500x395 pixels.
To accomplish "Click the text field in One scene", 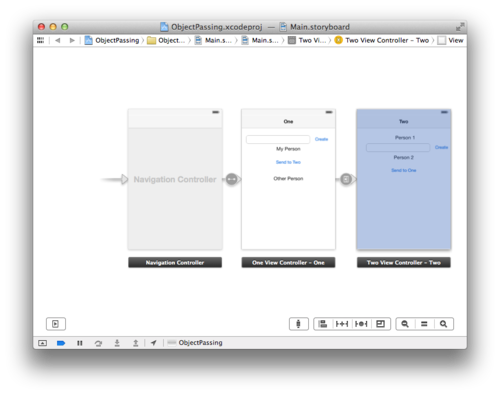I will [x=278, y=139].
